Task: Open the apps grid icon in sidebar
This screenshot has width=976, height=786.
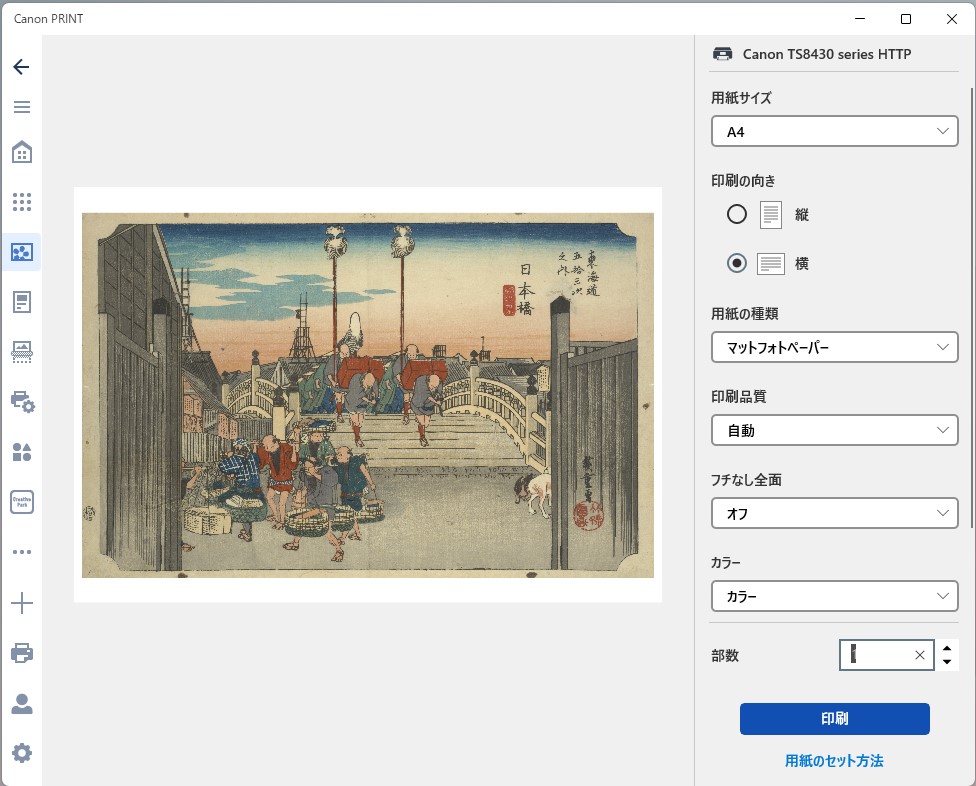Action: tap(21, 202)
